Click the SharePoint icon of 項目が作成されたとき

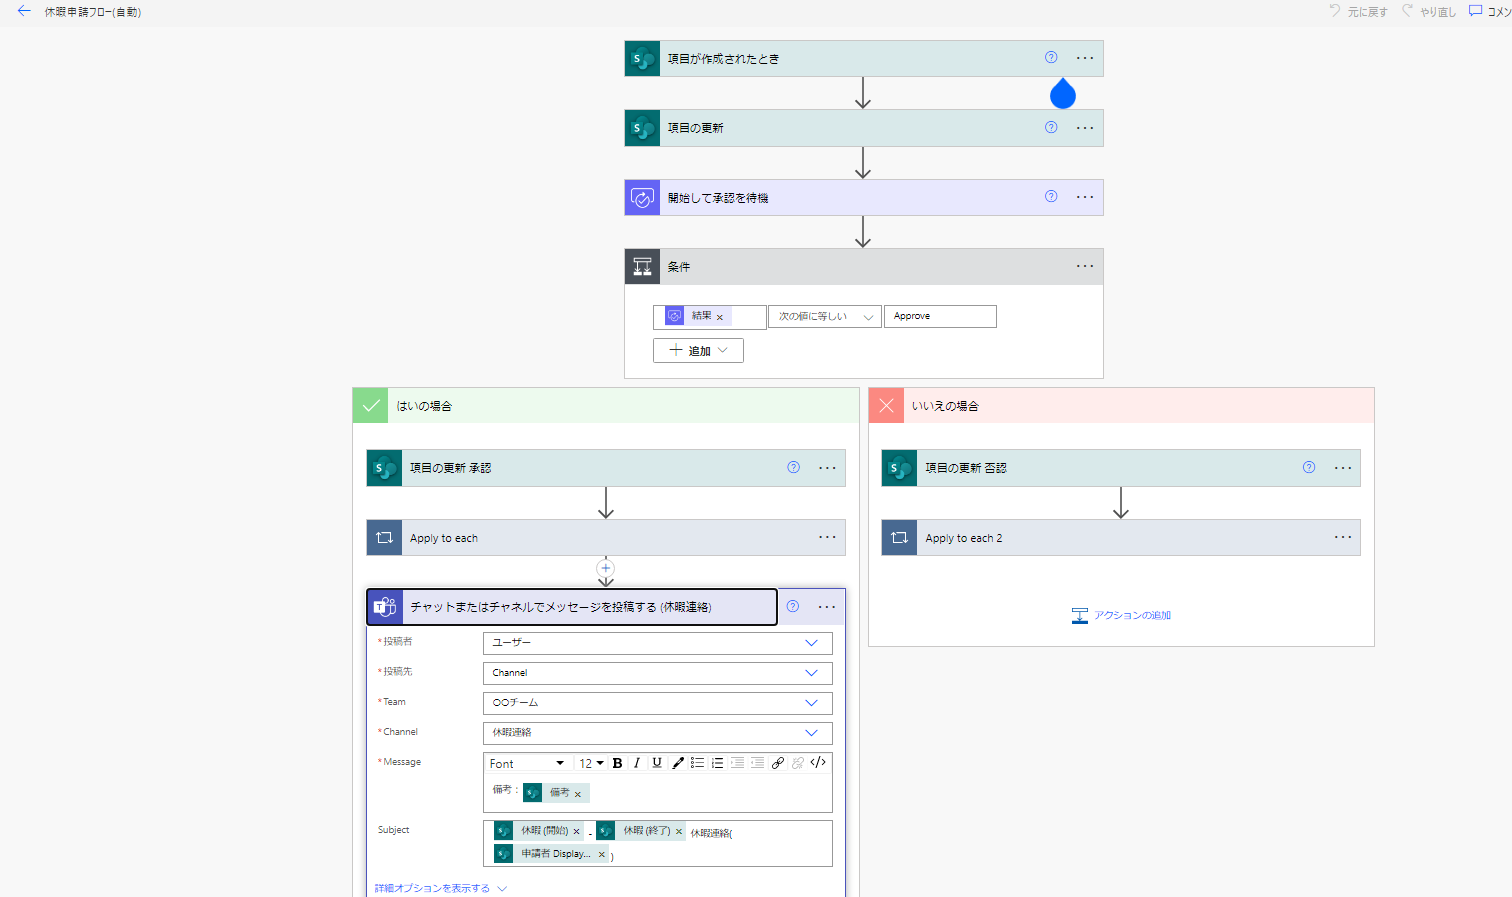click(642, 58)
